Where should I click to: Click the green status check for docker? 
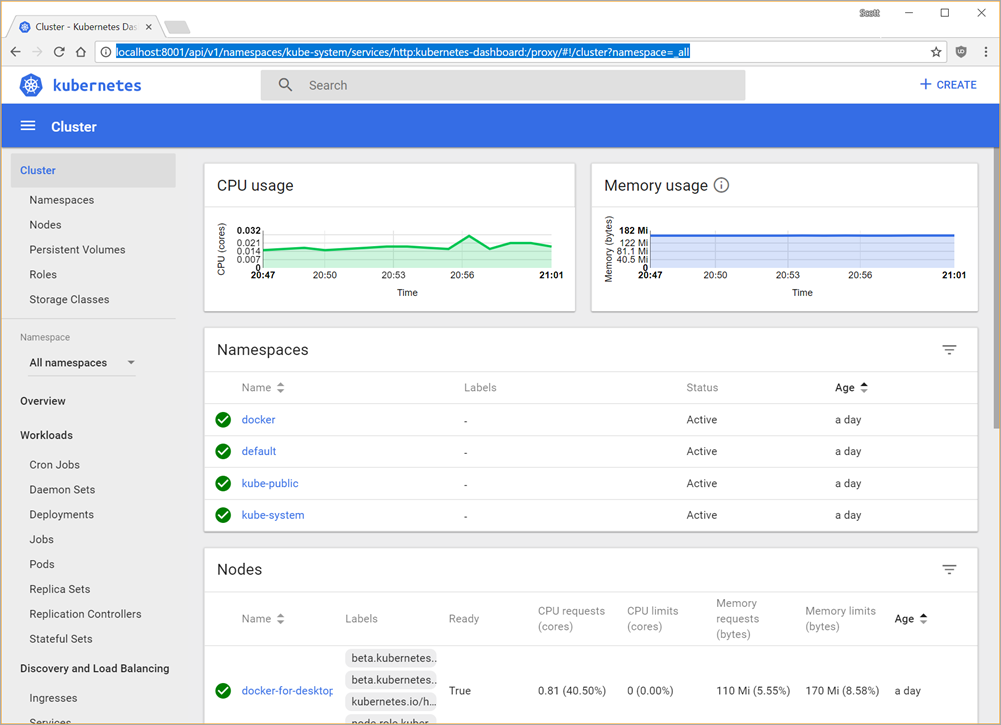pos(223,419)
